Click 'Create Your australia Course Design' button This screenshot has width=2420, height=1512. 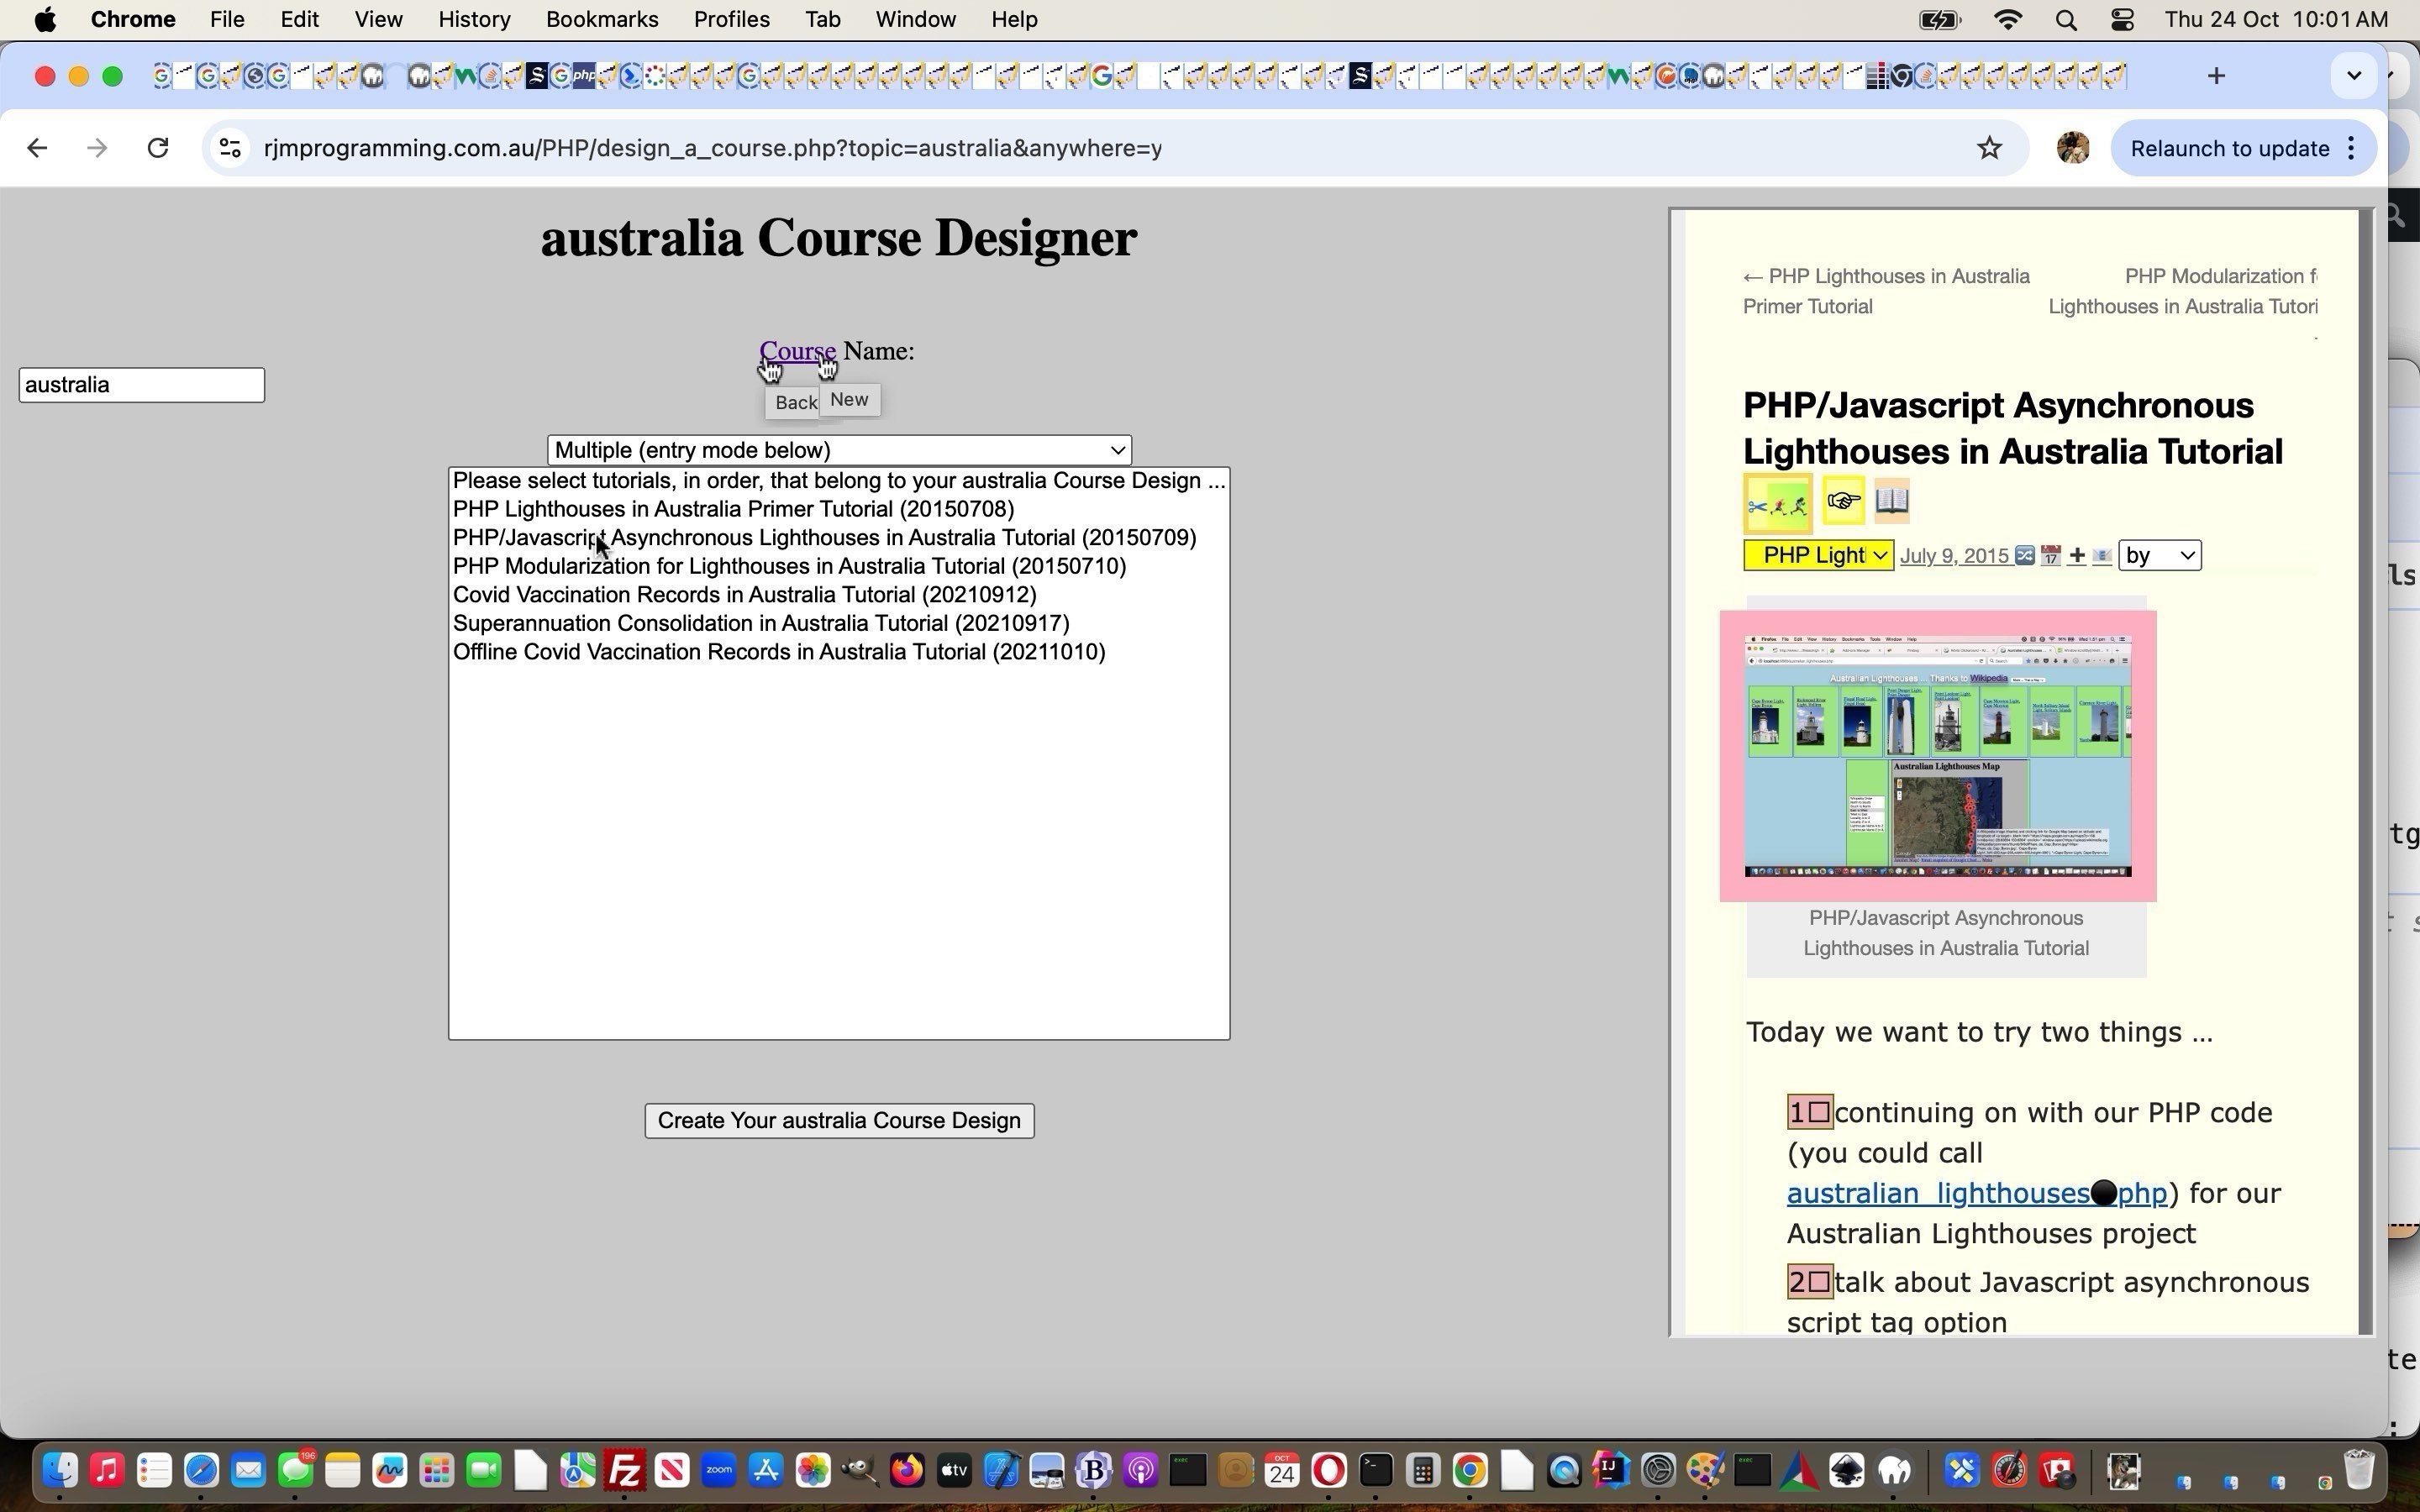839,1121
